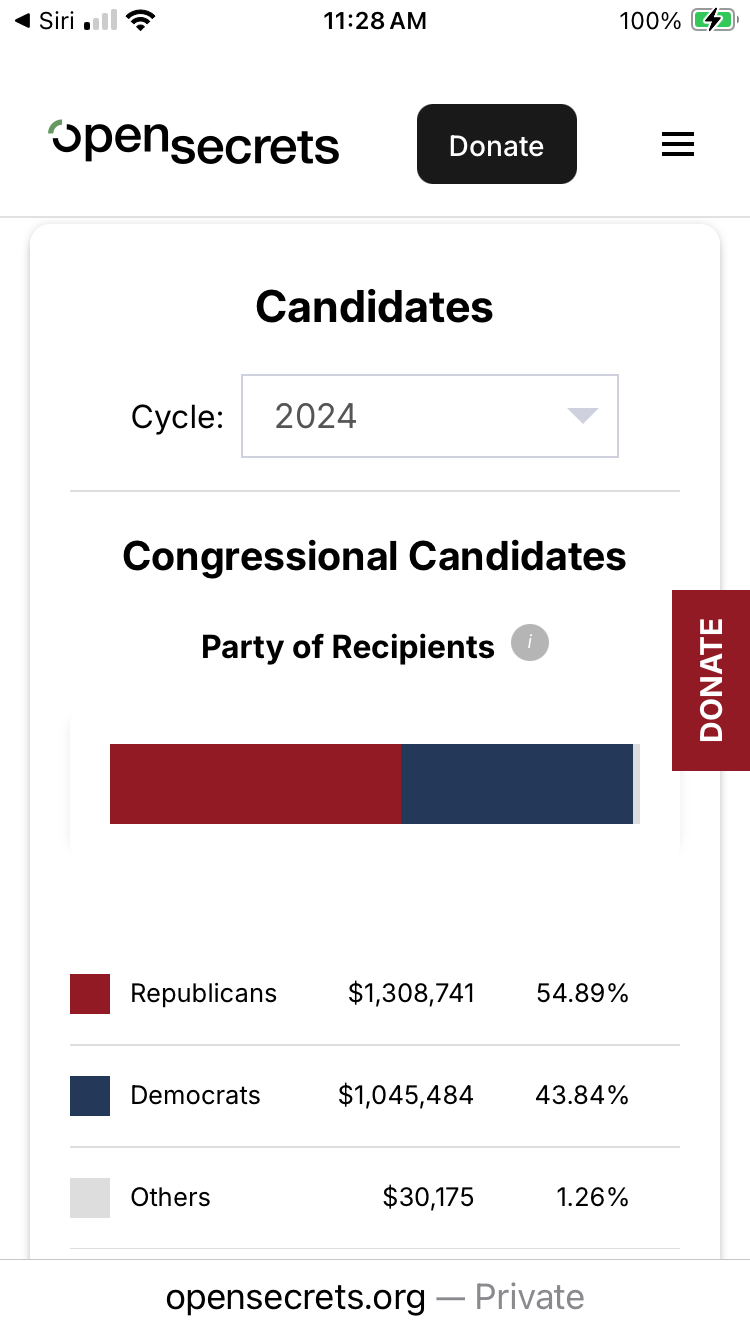This screenshot has width=750, height=1334.
Task: Select the Others row label
Action: pyautogui.click(x=171, y=1198)
